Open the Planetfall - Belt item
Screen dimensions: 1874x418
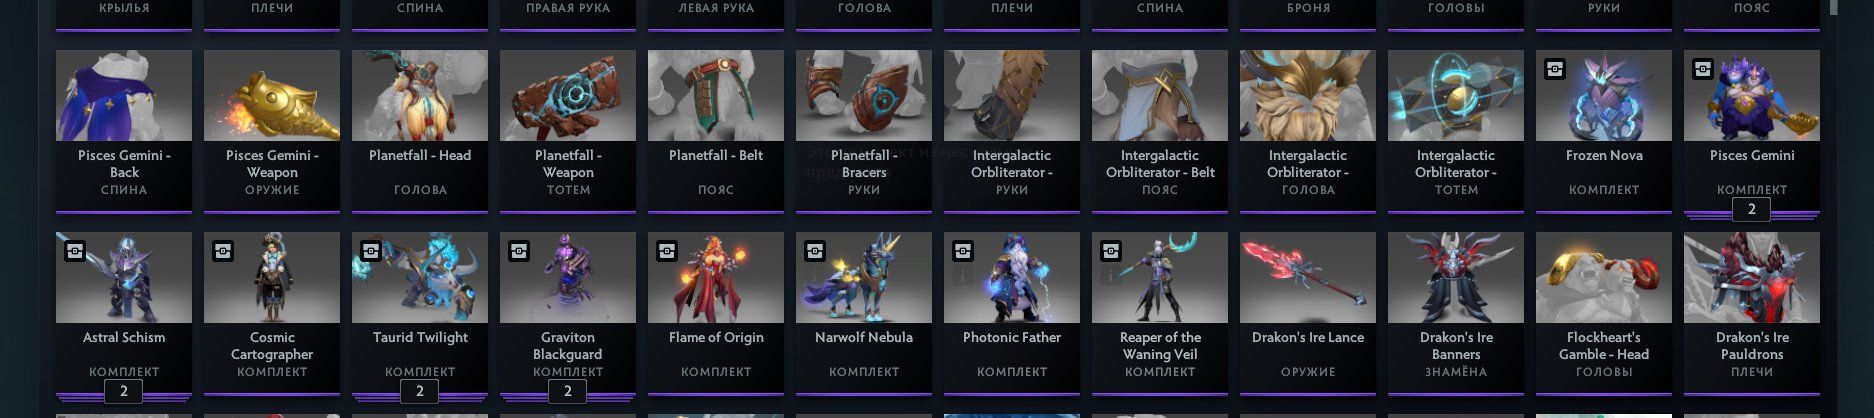[x=716, y=130]
